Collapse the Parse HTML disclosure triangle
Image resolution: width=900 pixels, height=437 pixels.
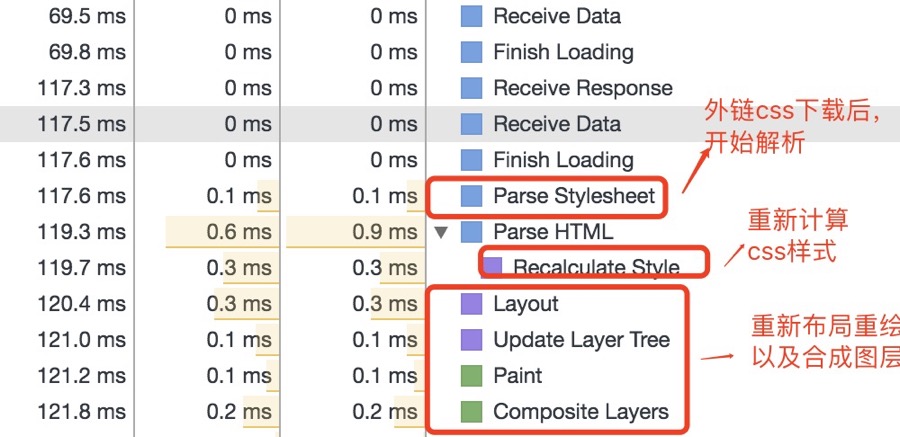pos(441,233)
